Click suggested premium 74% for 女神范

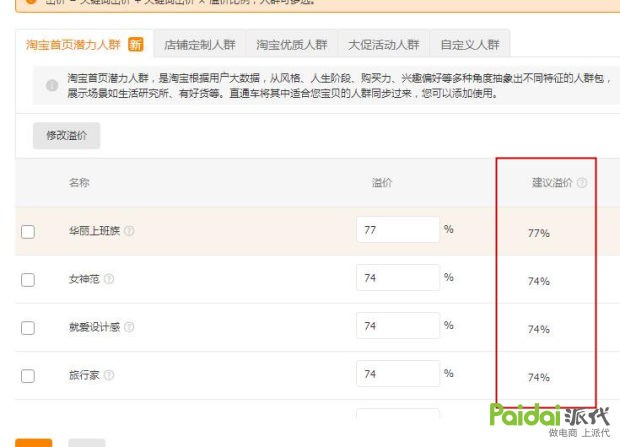click(x=539, y=281)
